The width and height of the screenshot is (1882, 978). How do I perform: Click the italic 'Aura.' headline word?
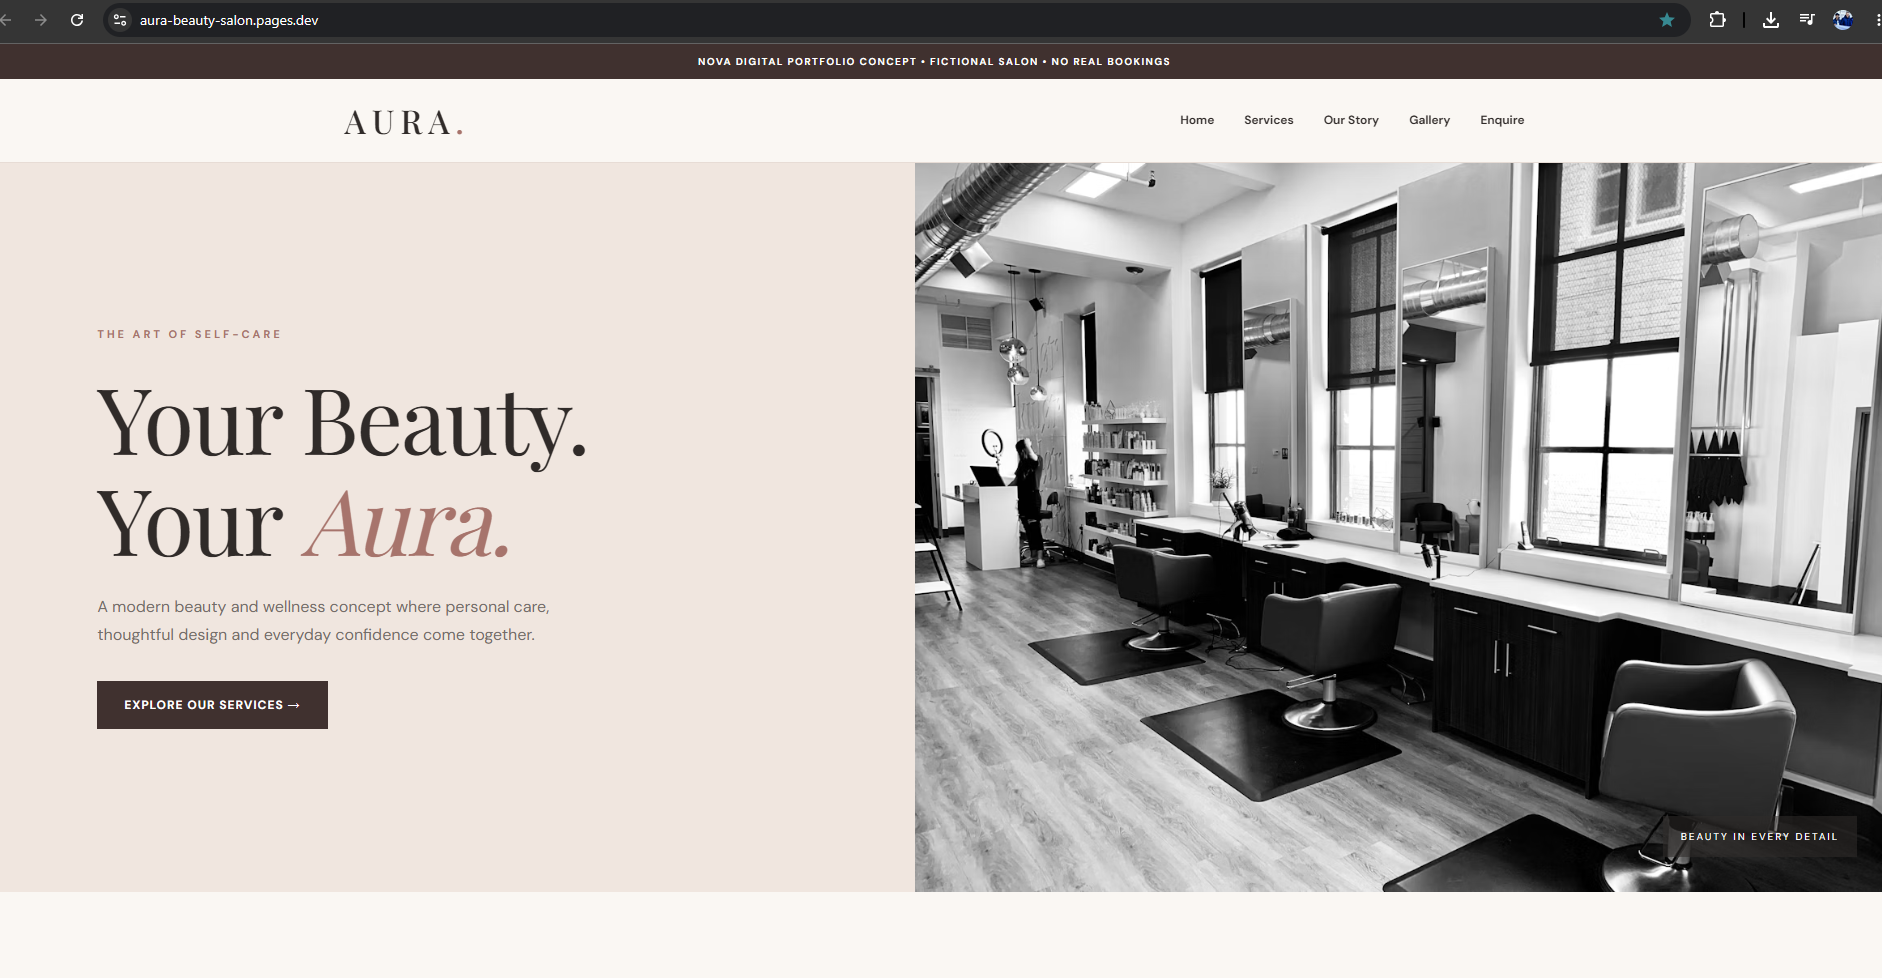tap(407, 525)
